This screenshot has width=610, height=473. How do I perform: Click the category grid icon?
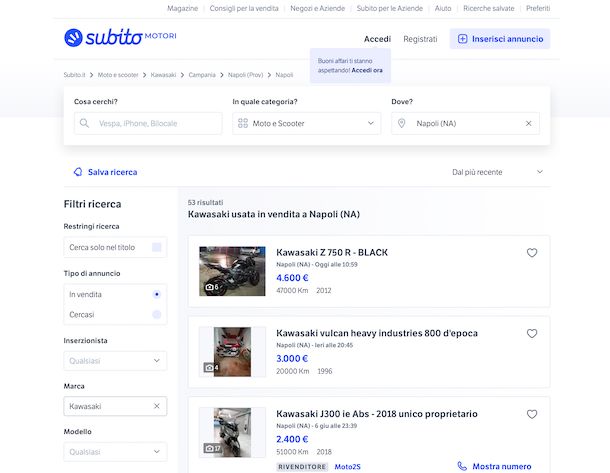243,123
